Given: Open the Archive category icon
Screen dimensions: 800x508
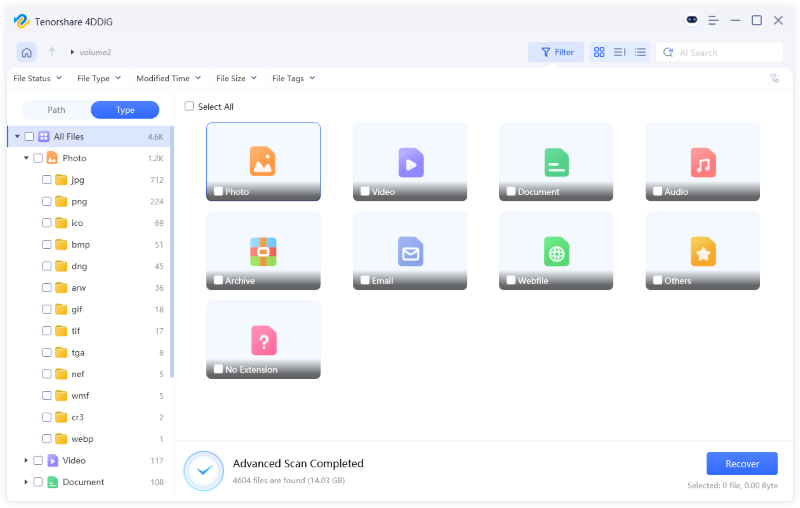Looking at the screenshot, I should 263,251.
